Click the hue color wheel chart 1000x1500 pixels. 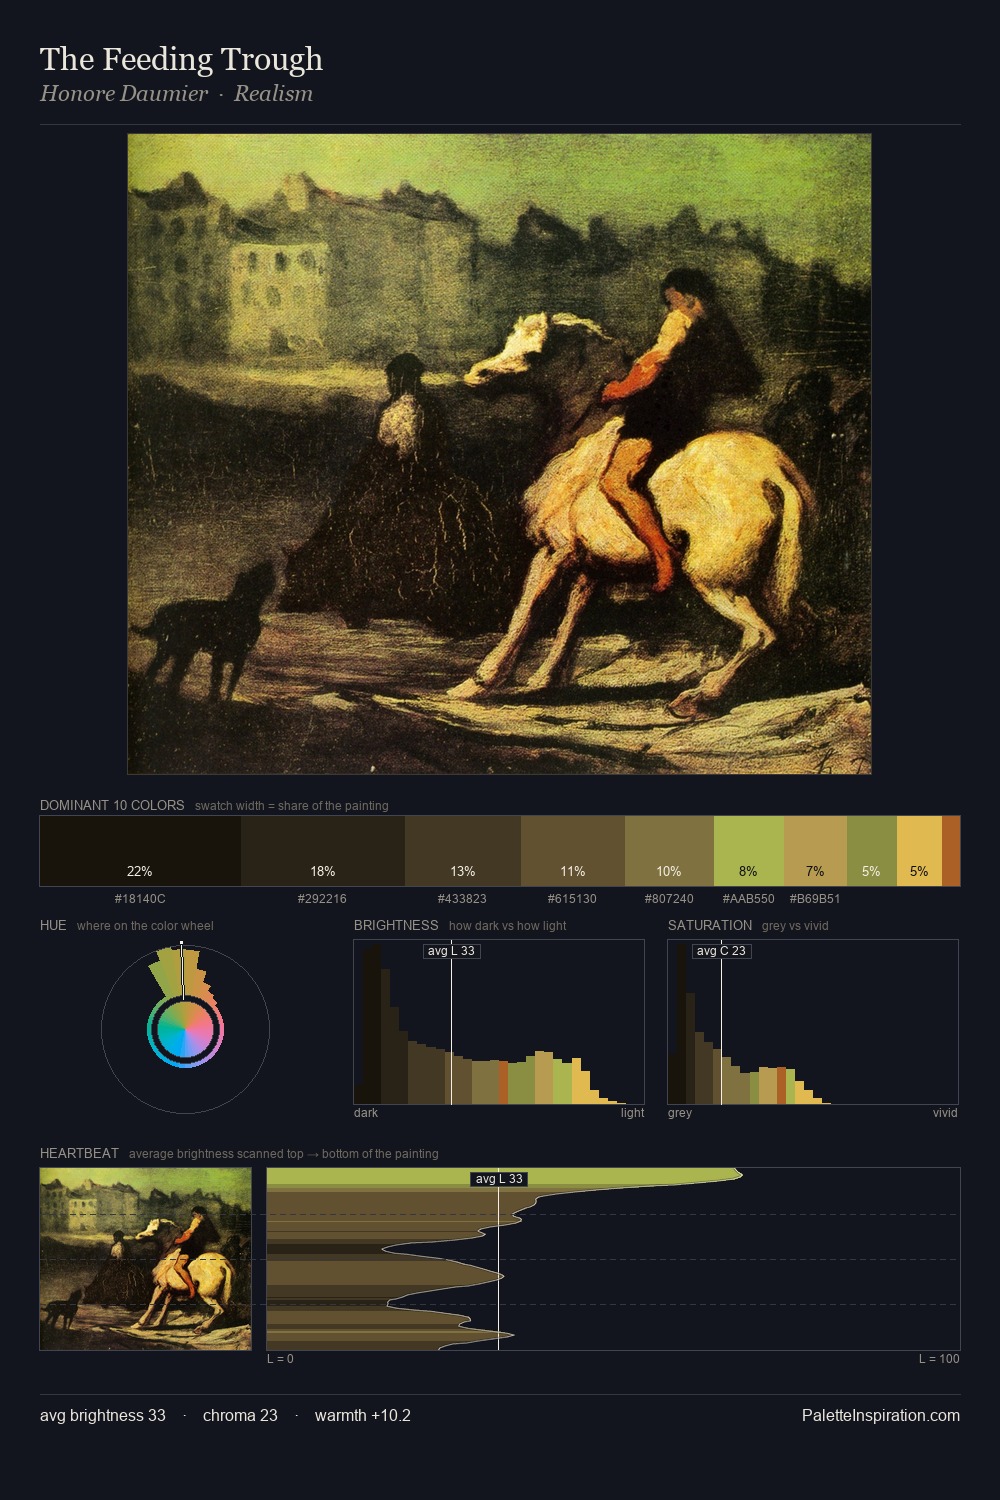point(185,1029)
